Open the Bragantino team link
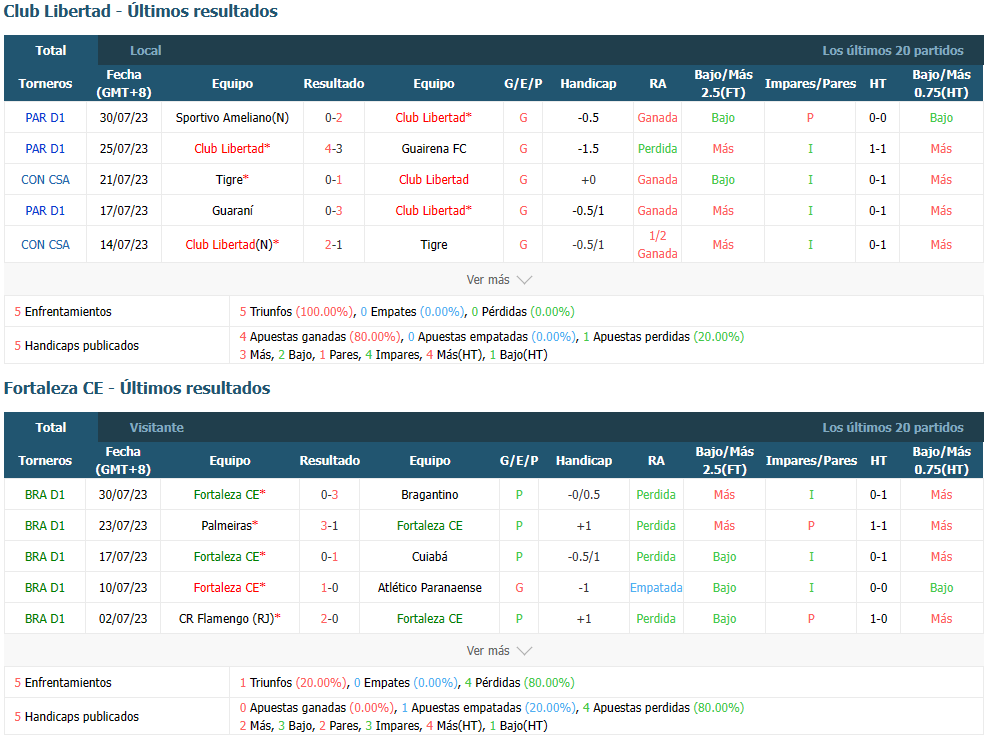Image resolution: width=987 pixels, height=739 pixels. (429, 495)
